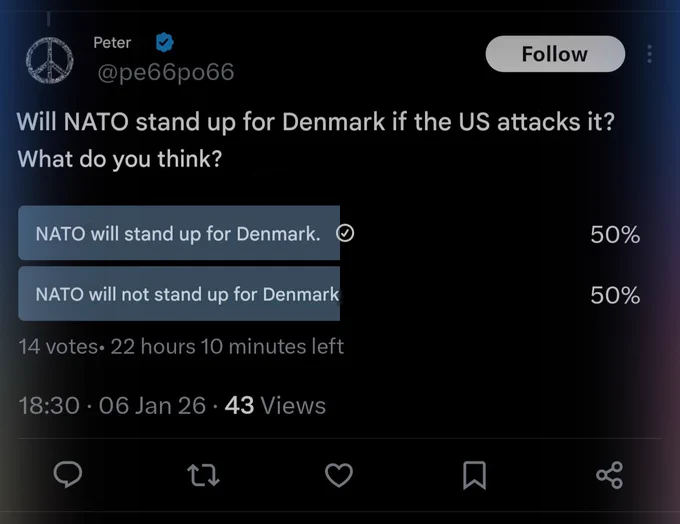The image size is (680, 524).
Task: Open the share icon
Action: (610, 475)
